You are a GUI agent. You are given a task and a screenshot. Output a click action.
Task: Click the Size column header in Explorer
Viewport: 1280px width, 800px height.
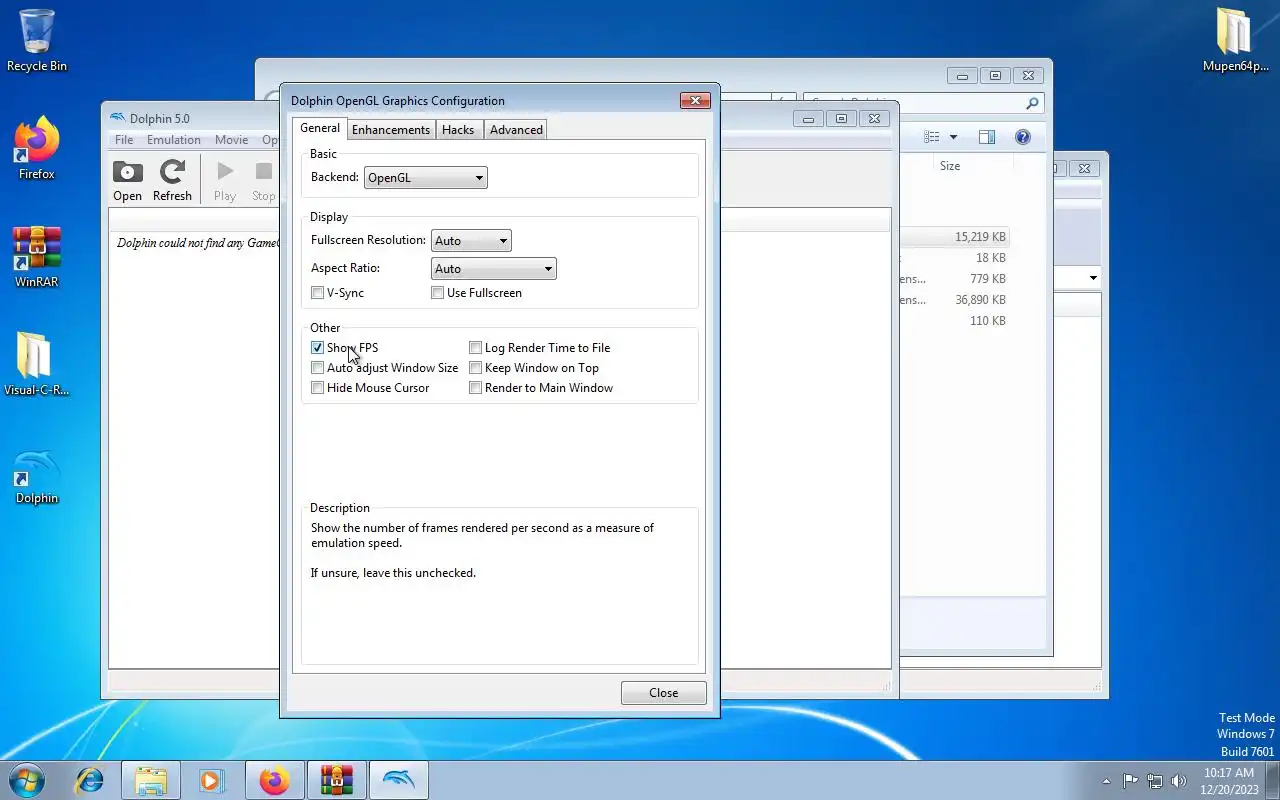(950, 166)
